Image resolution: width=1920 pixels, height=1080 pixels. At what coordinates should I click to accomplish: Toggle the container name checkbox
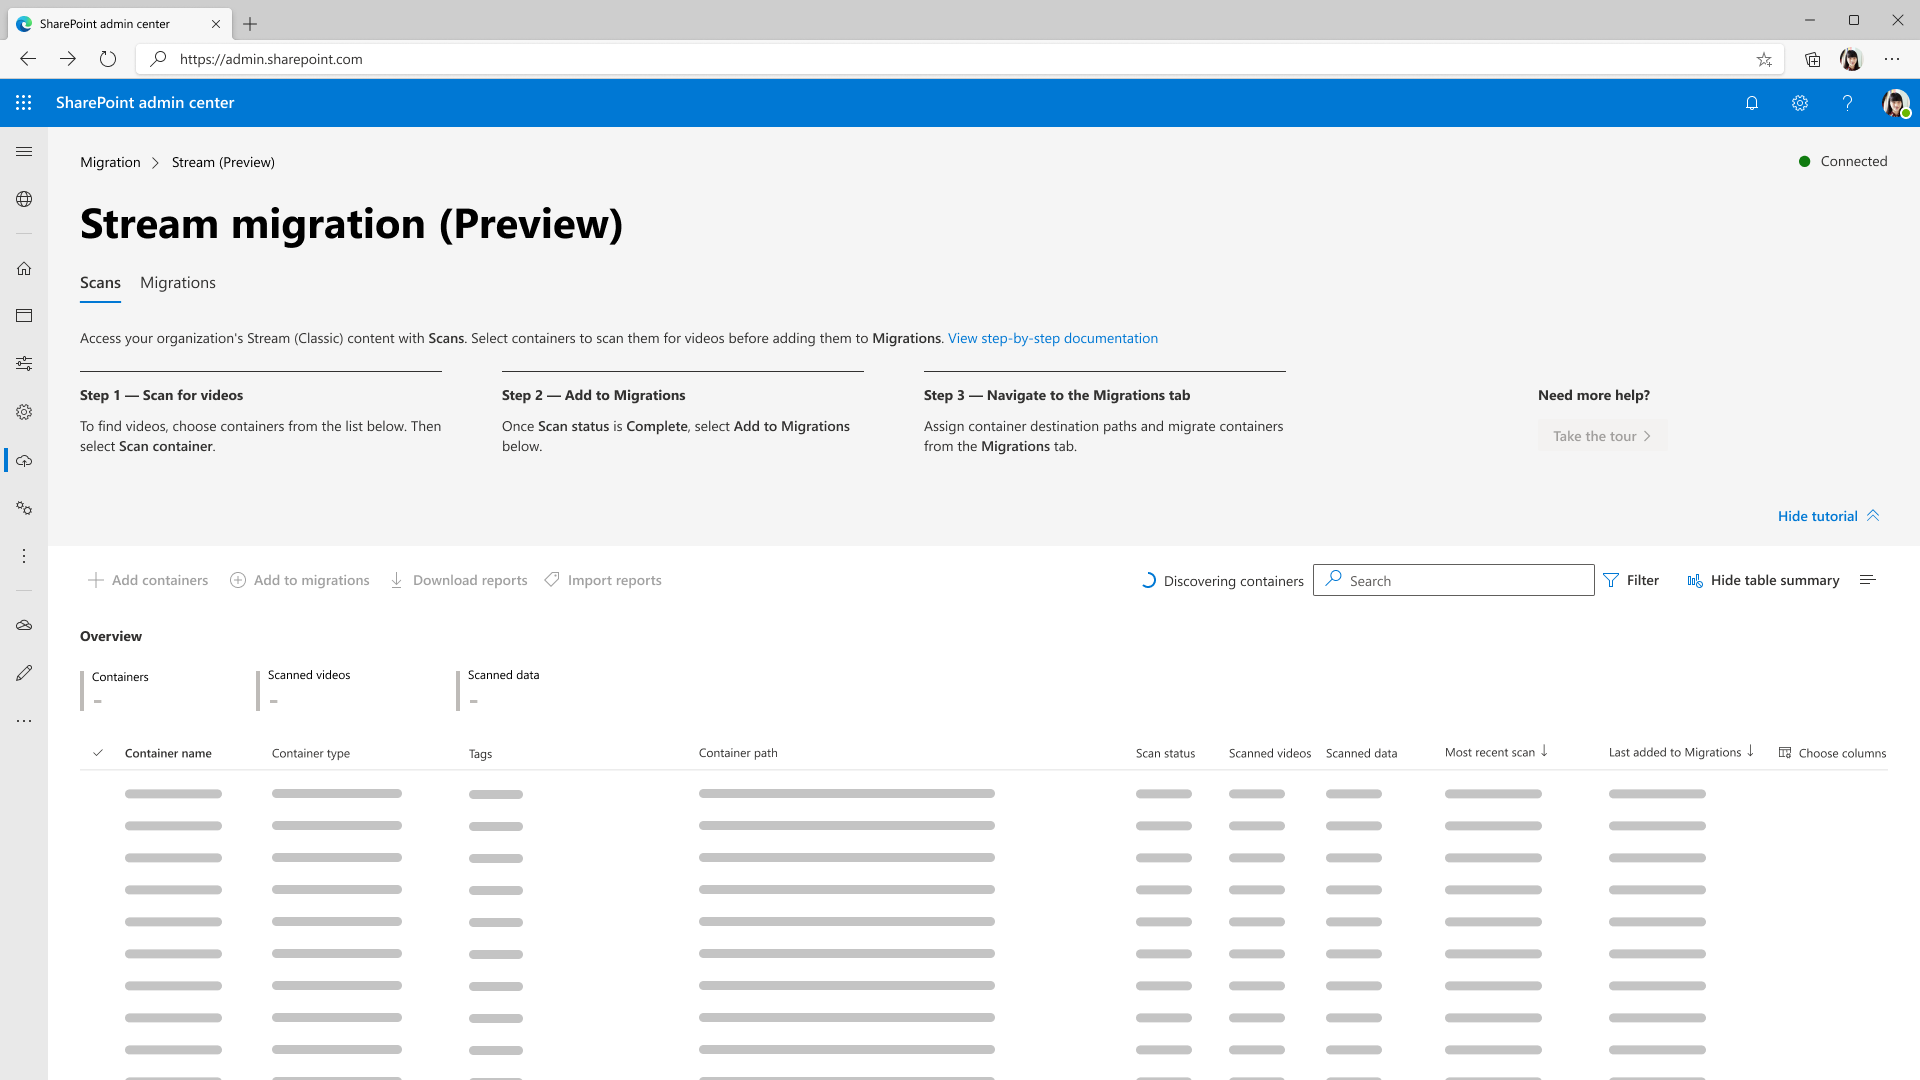pyautogui.click(x=98, y=752)
